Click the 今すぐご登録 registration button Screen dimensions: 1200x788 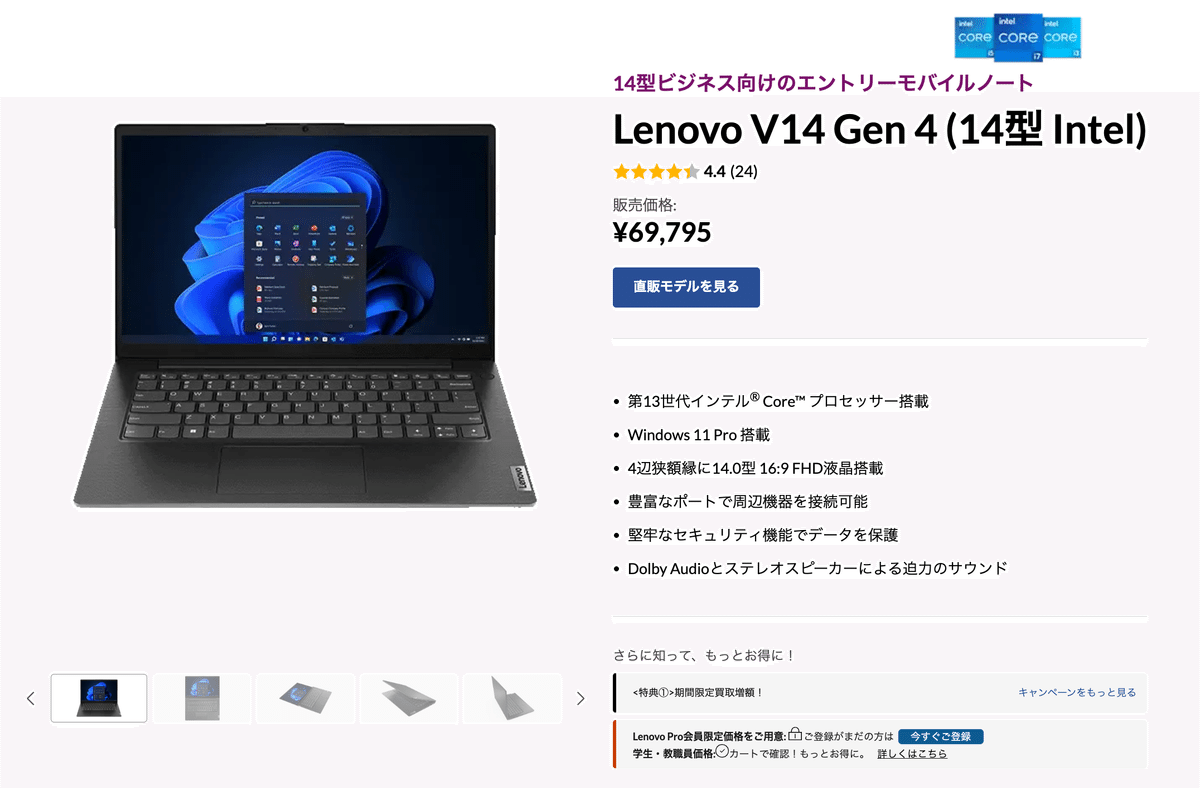click(x=941, y=736)
